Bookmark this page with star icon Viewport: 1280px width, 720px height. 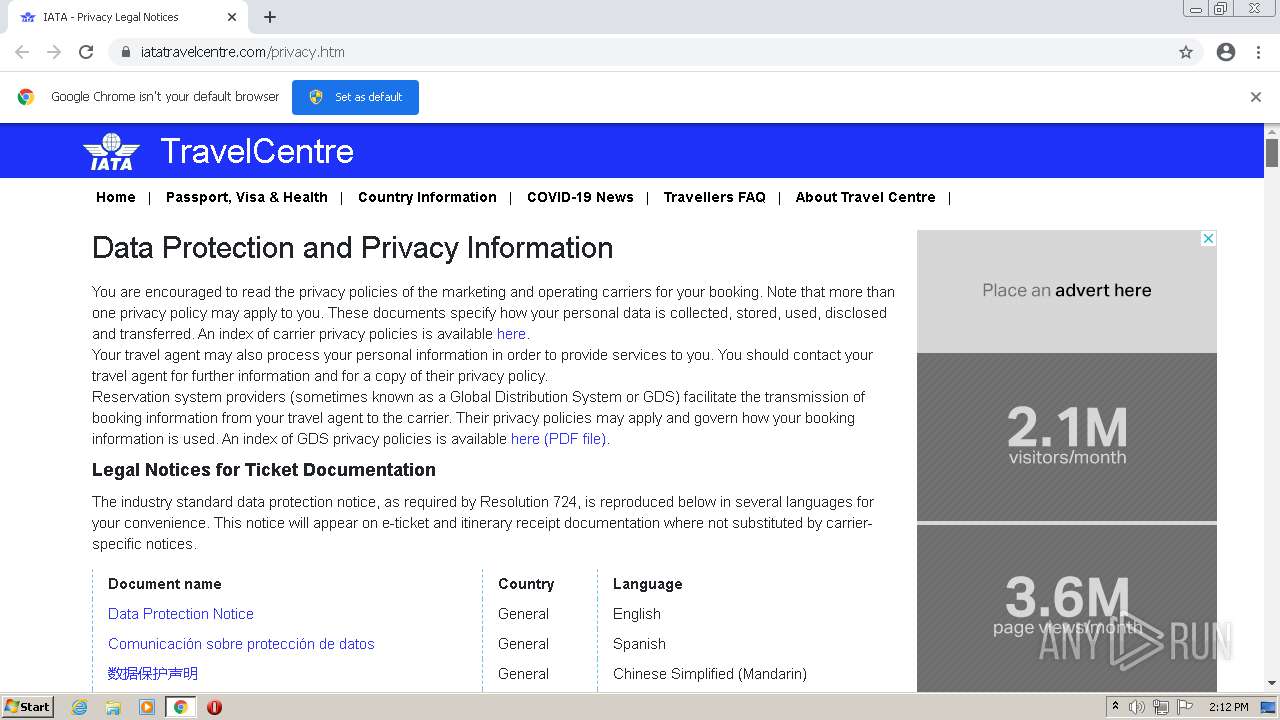point(1186,52)
